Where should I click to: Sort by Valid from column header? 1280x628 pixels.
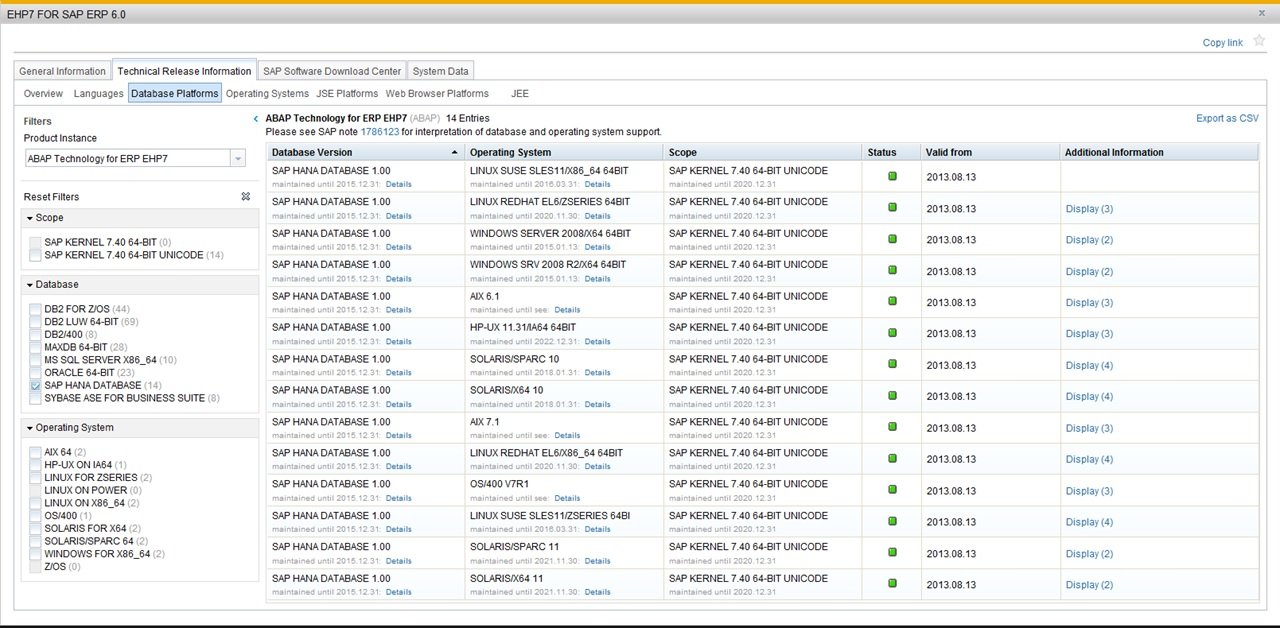[x=991, y=152]
